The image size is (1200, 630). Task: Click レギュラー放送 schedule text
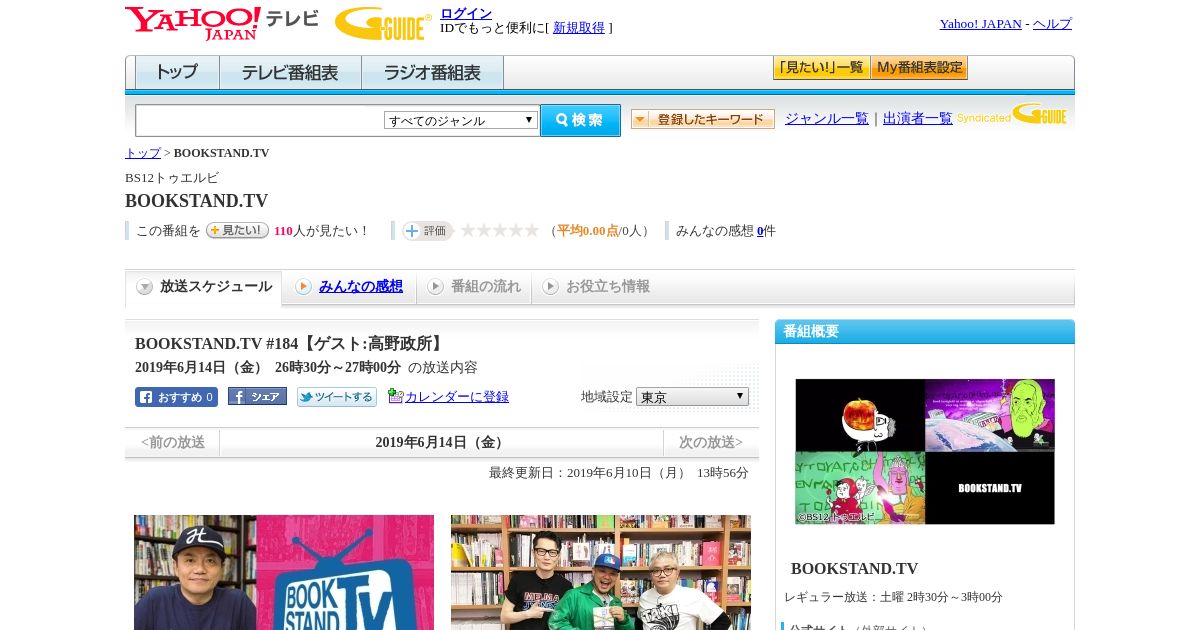tap(893, 597)
